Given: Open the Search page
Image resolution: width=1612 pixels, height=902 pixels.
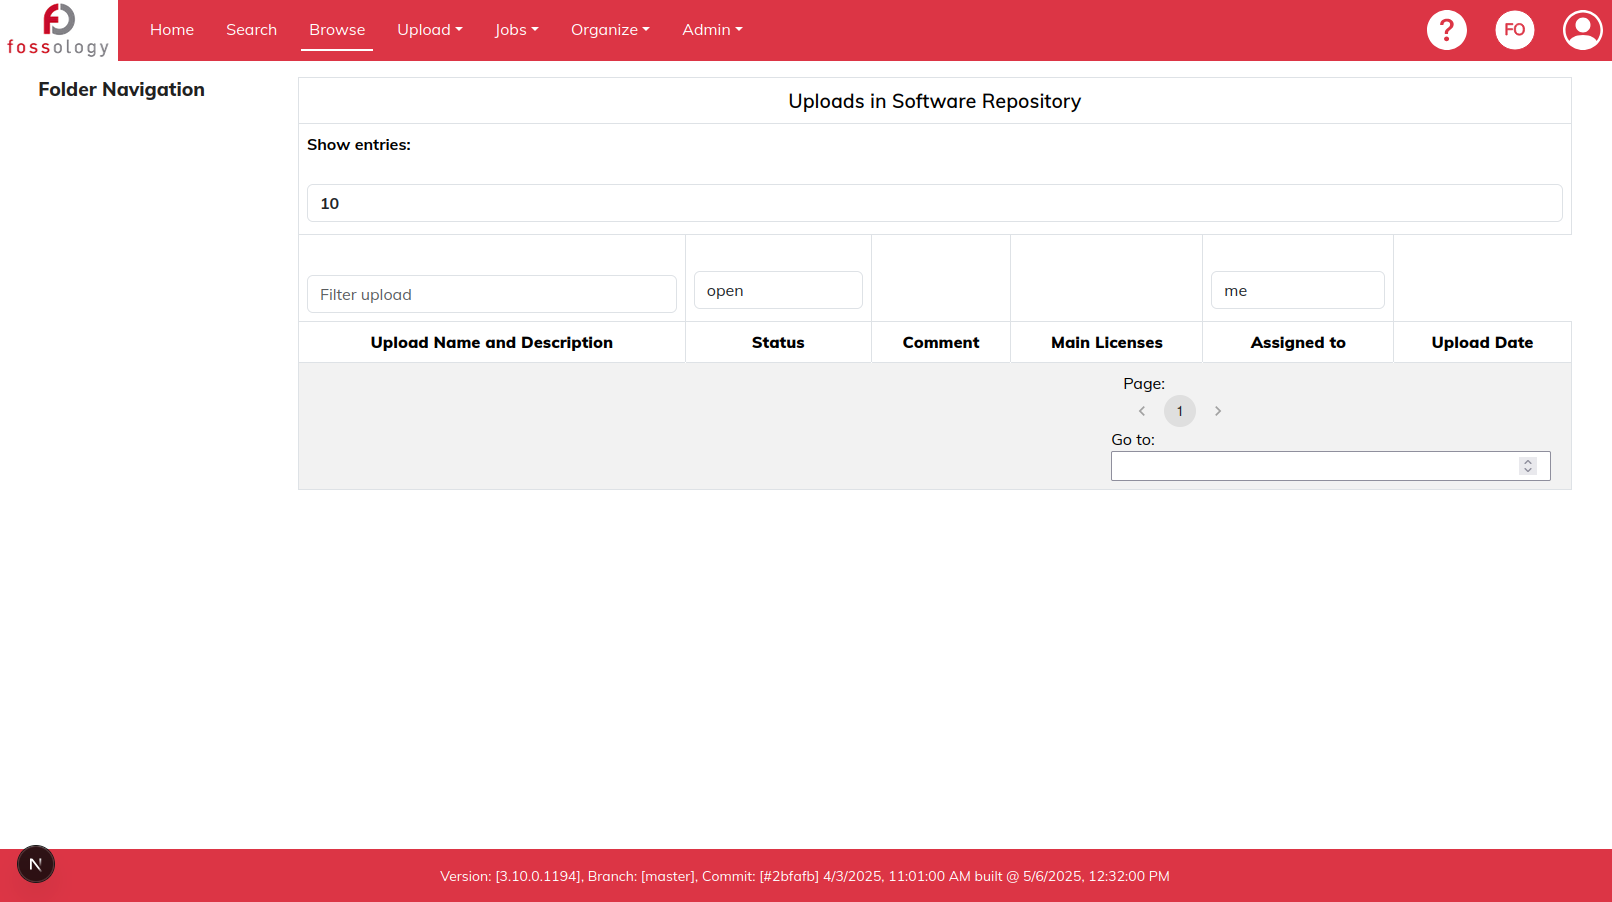Looking at the screenshot, I should click(x=251, y=30).
